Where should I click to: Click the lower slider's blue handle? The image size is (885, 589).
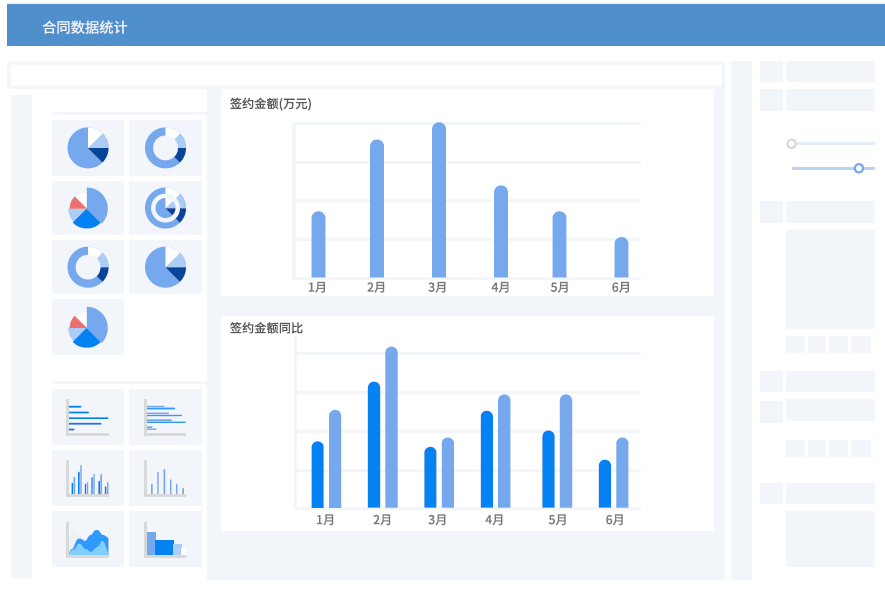pyautogui.click(x=858, y=168)
